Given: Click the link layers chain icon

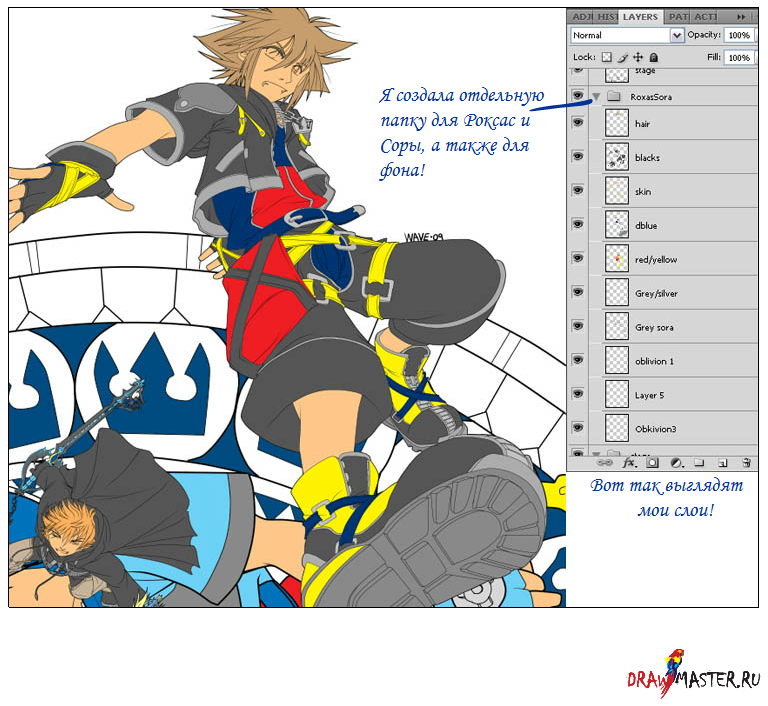Looking at the screenshot, I should 605,463.
